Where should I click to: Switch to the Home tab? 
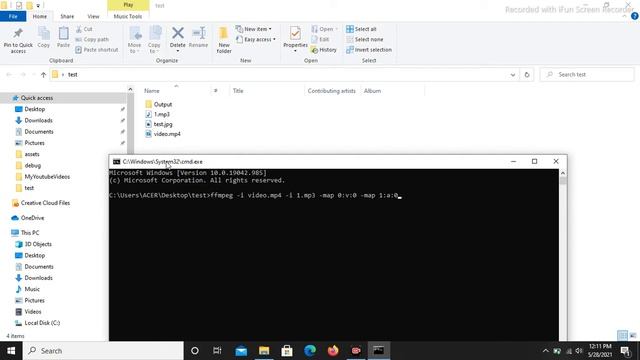point(40,16)
